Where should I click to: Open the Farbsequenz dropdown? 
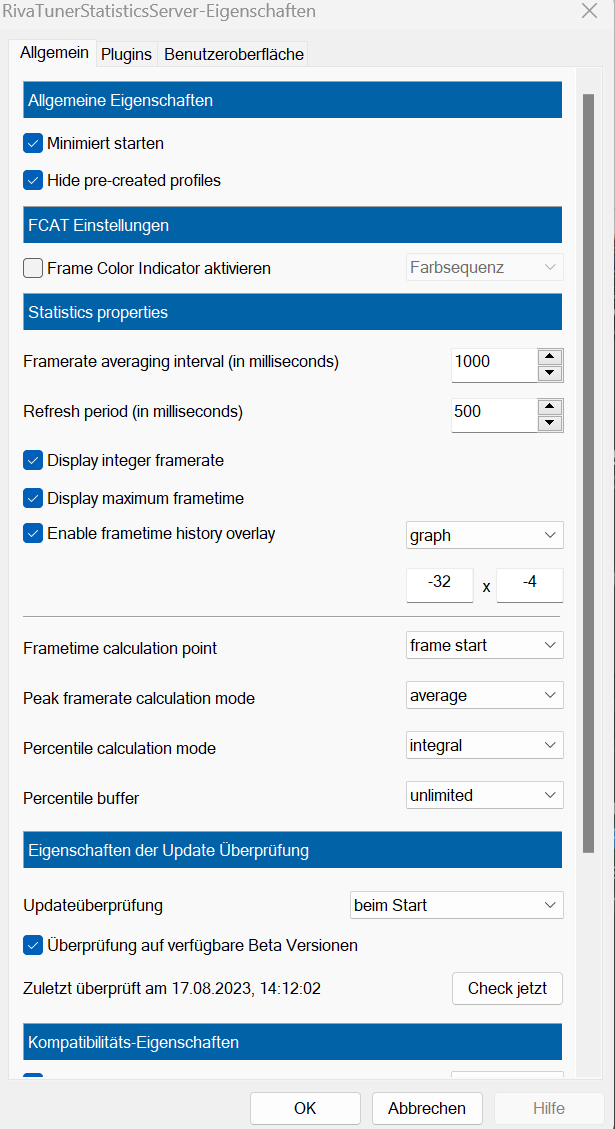(x=485, y=267)
